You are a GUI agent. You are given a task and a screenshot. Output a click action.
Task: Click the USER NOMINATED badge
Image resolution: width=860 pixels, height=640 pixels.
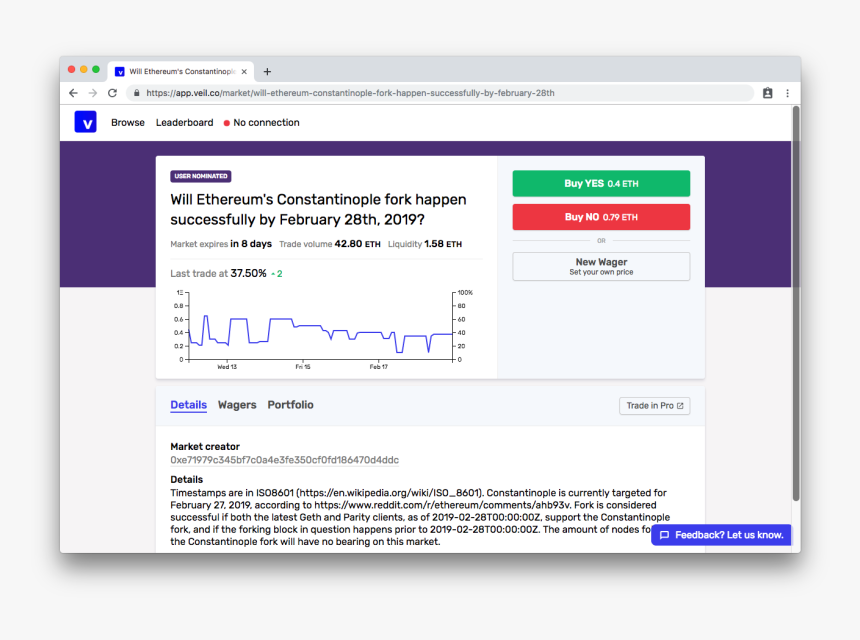pos(201,176)
